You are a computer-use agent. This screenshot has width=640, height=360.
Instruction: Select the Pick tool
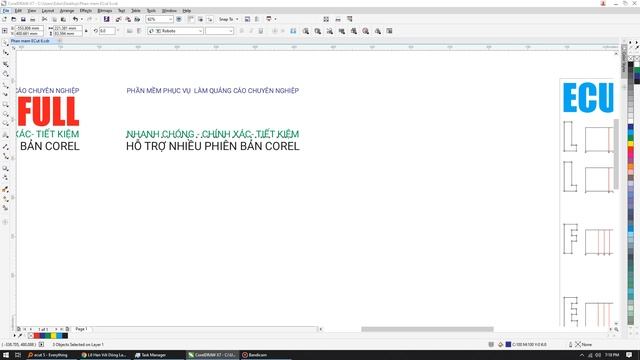(5, 43)
